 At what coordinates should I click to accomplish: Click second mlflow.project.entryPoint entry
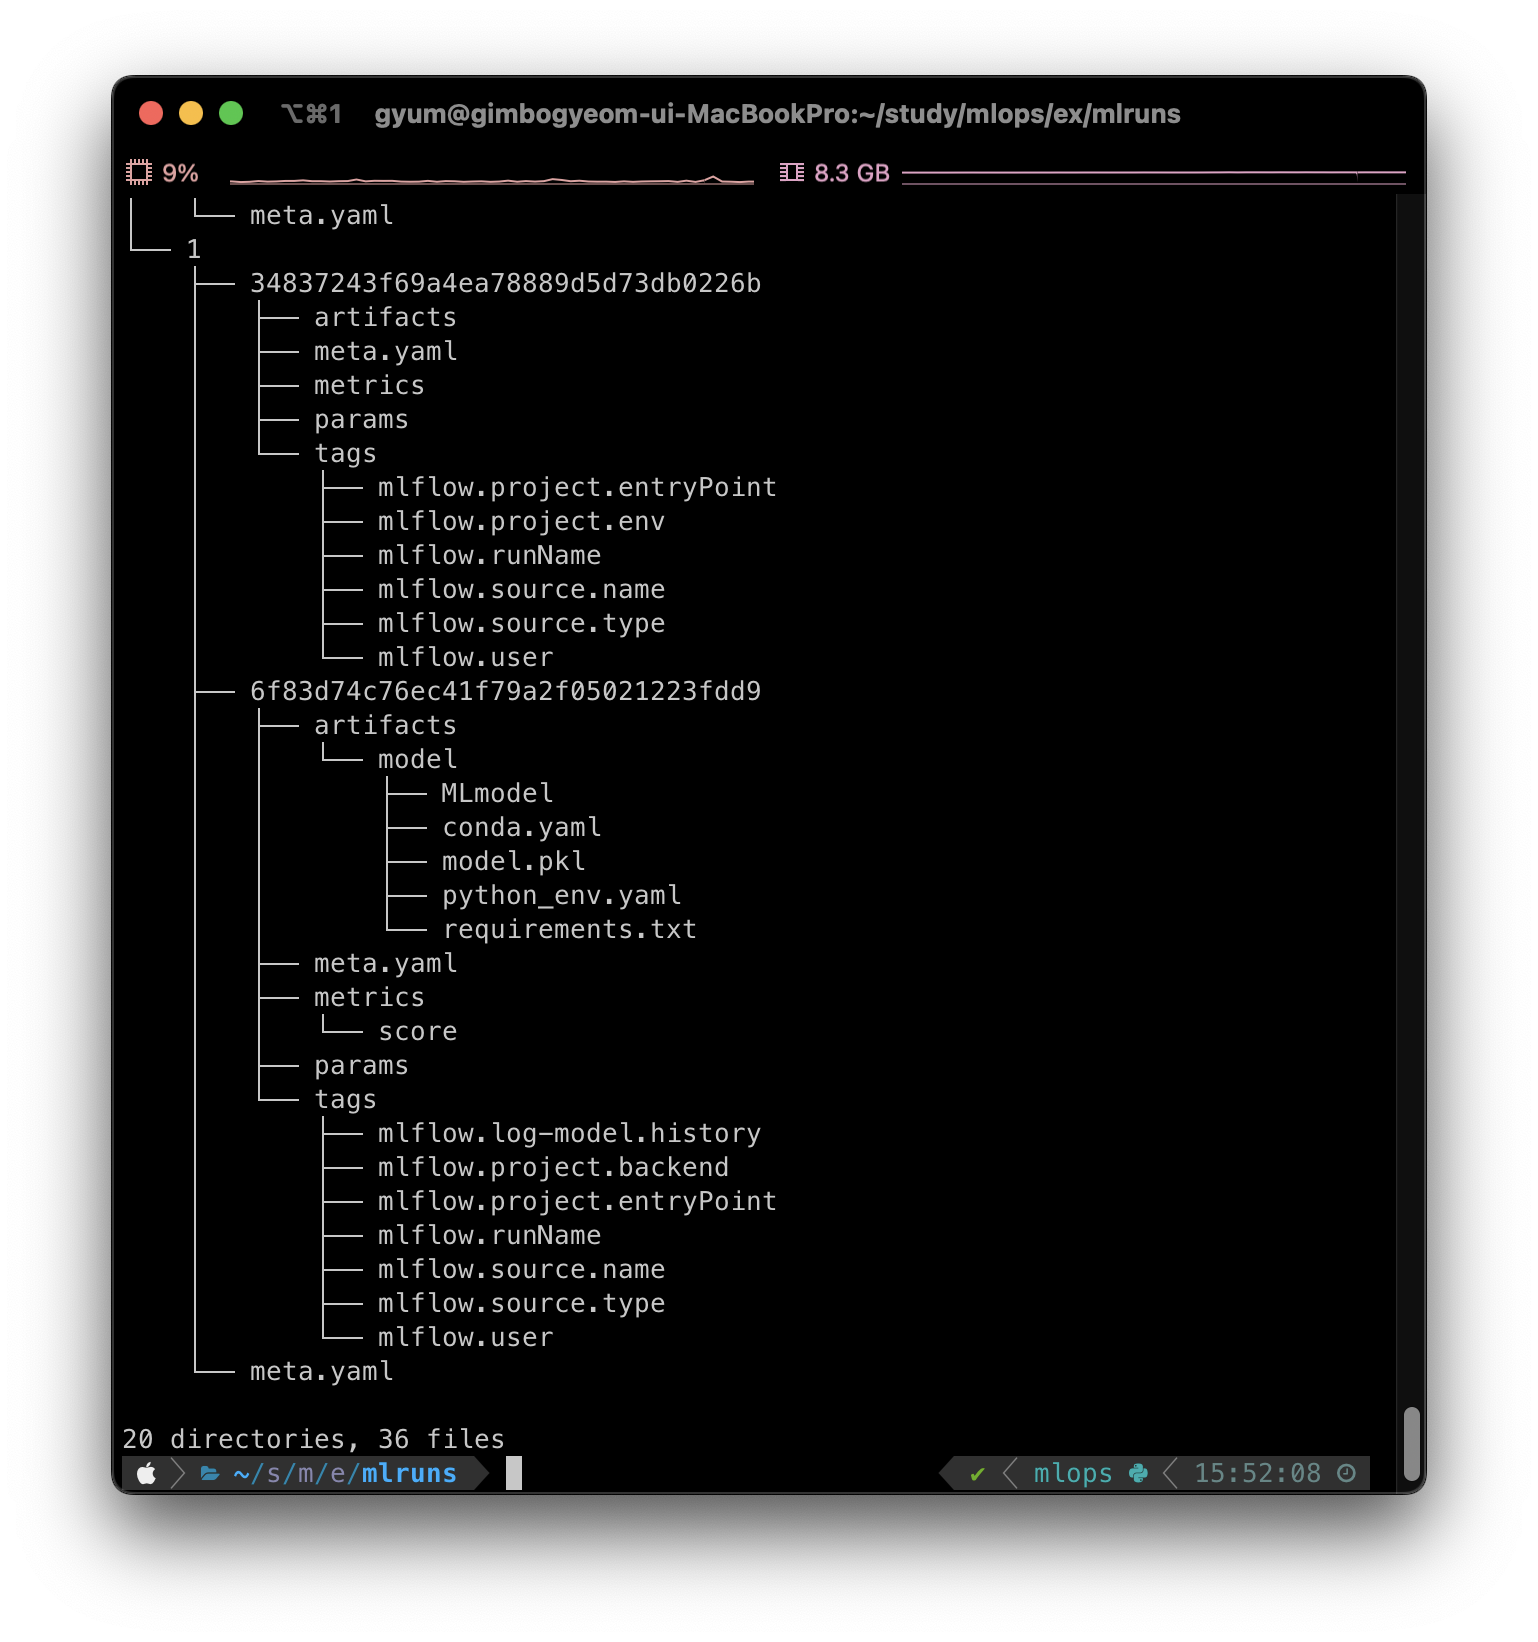click(x=578, y=1201)
